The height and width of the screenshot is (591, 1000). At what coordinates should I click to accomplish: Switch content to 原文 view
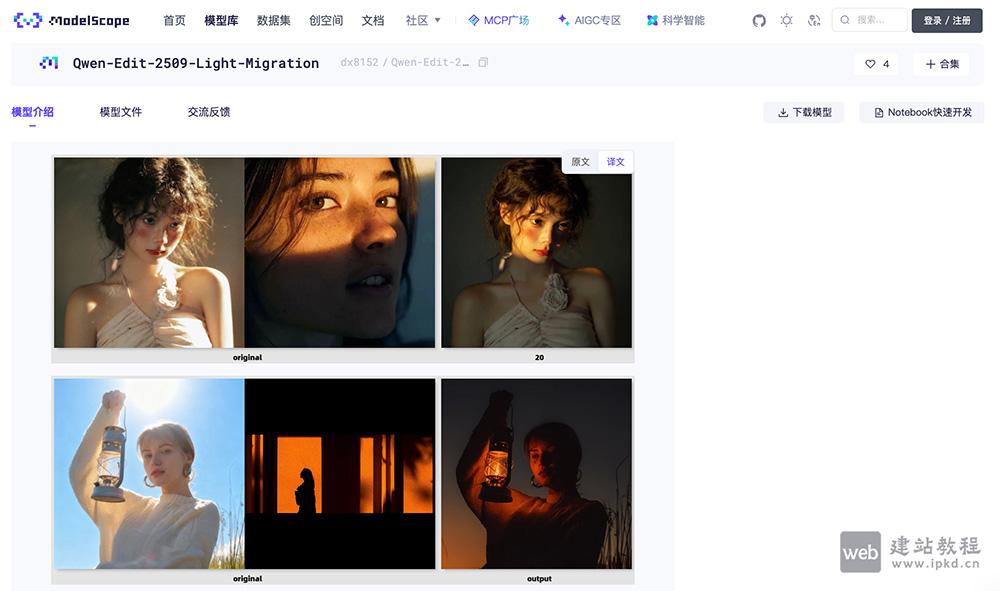click(581, 161)
